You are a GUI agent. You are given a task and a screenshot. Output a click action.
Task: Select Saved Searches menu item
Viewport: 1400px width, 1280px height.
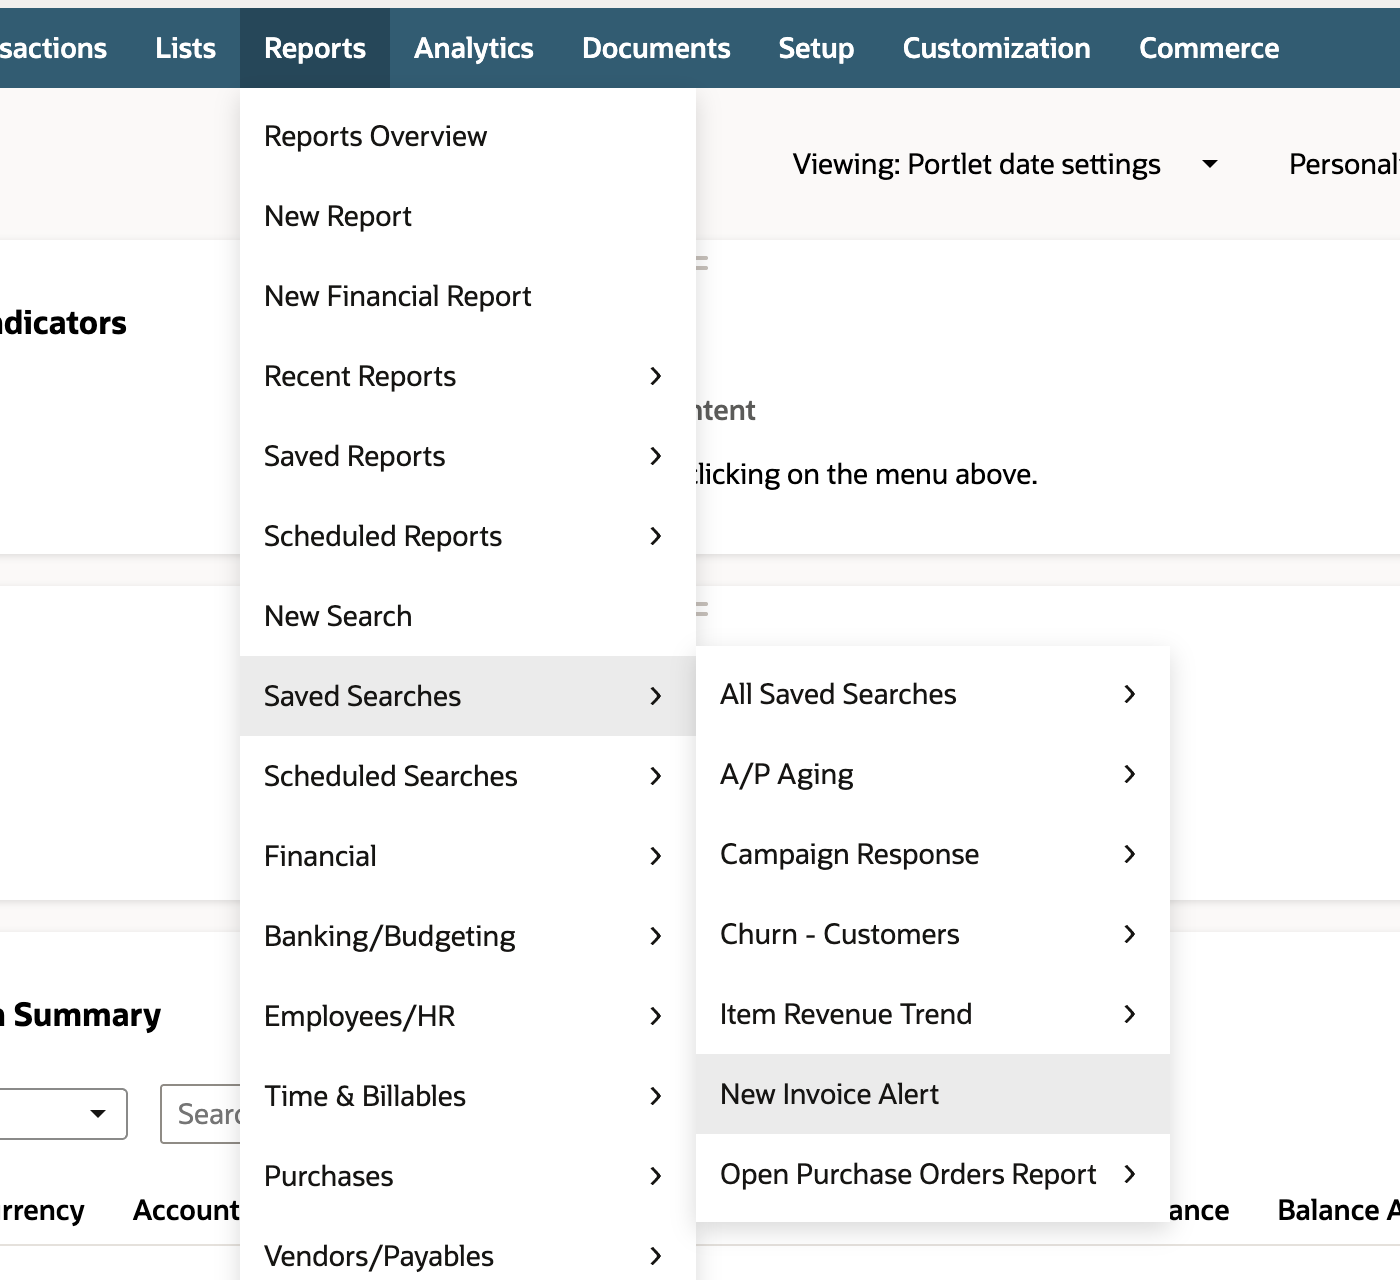tap(468, 696)
